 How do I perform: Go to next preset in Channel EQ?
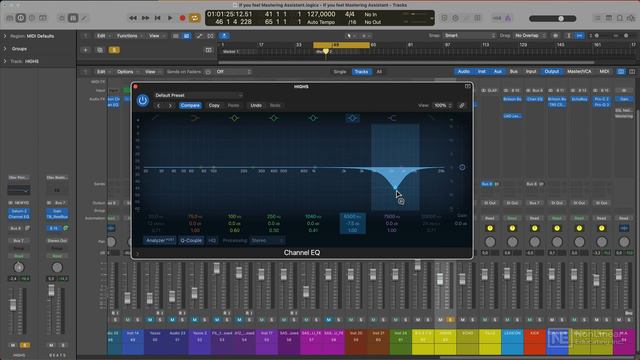tap(170, 106)
